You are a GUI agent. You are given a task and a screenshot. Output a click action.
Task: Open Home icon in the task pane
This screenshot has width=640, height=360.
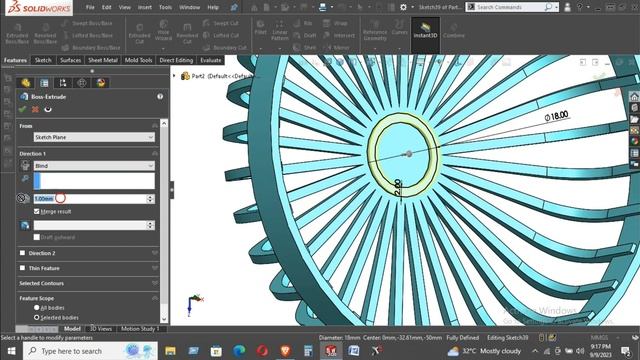(634, 97)
